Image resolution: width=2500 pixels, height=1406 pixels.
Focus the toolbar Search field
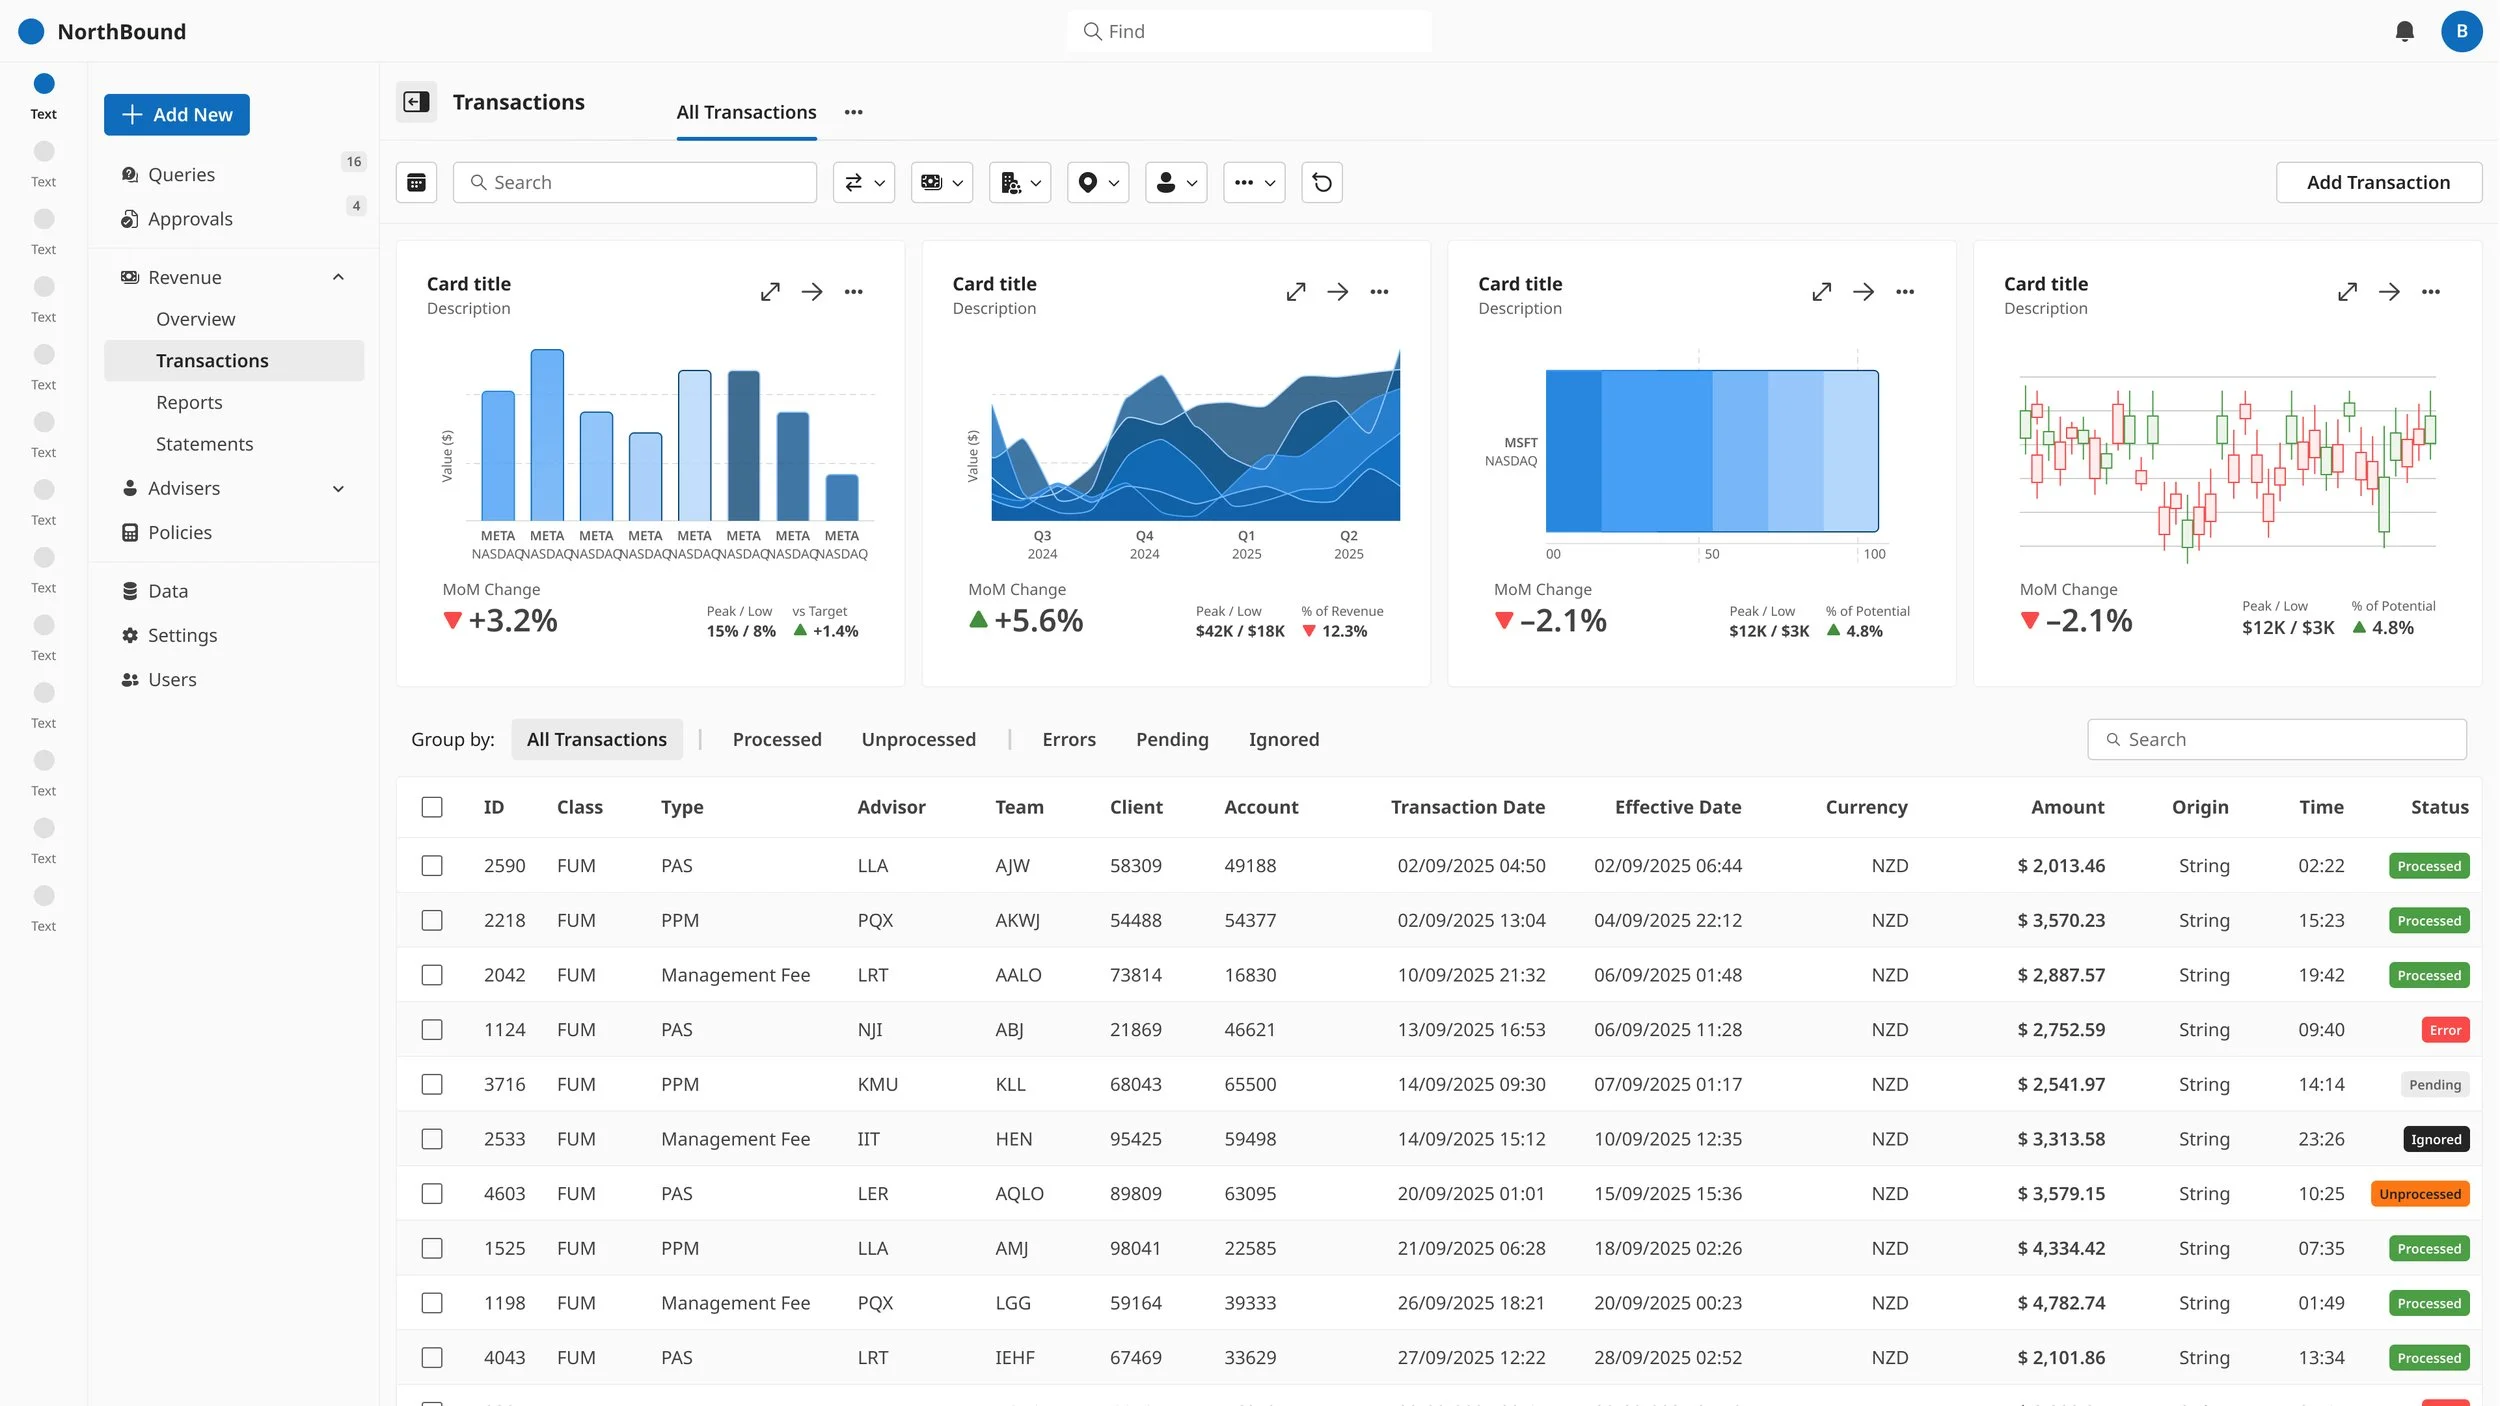[635, 182]
